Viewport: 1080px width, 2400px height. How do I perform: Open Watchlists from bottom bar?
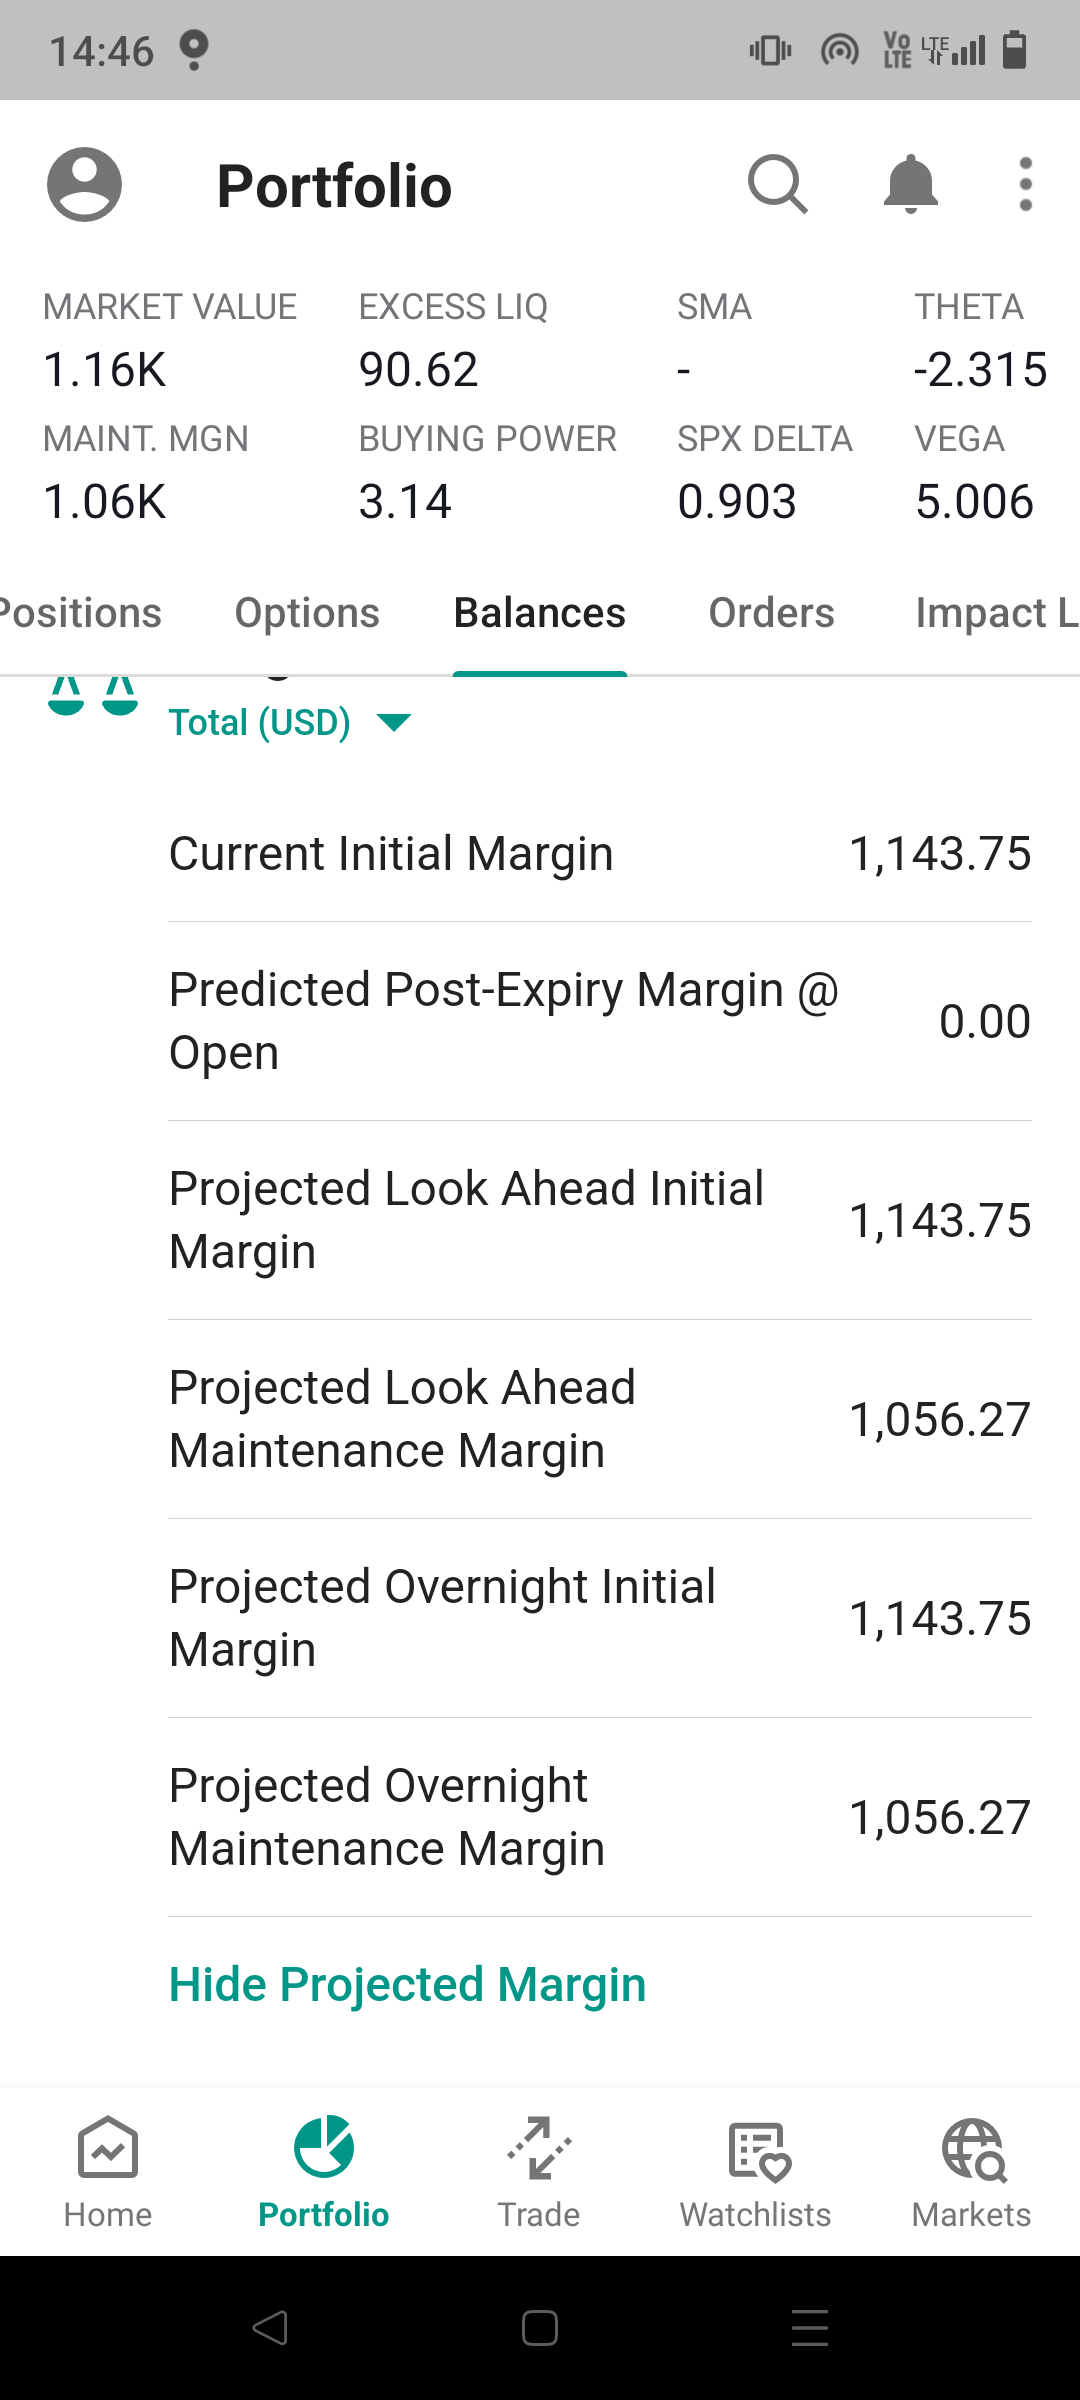pos(755,2172)
